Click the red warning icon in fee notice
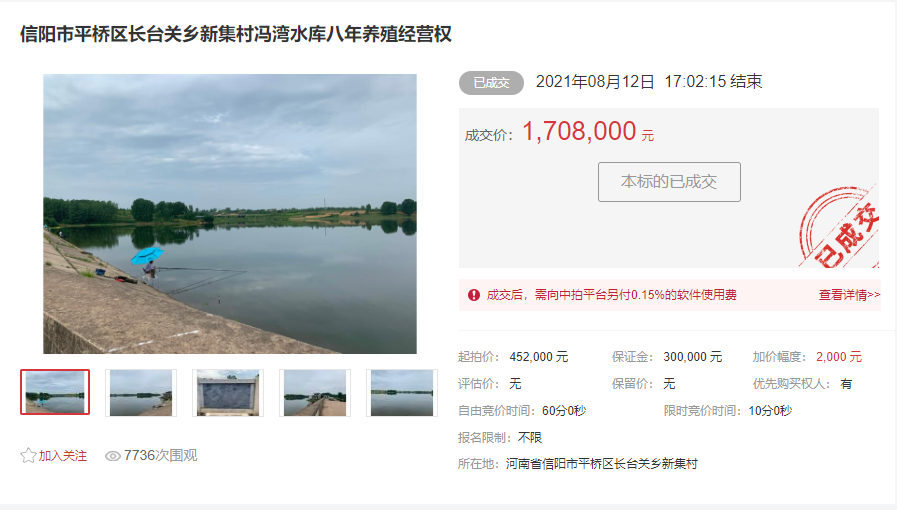The width and height of the screenshot is (897, 510). (474, 295)
